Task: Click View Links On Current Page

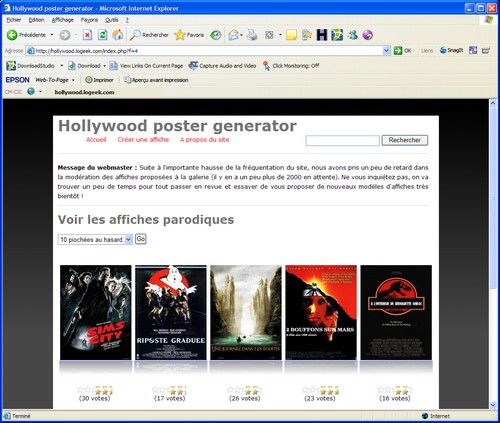Action: point(146,66)
